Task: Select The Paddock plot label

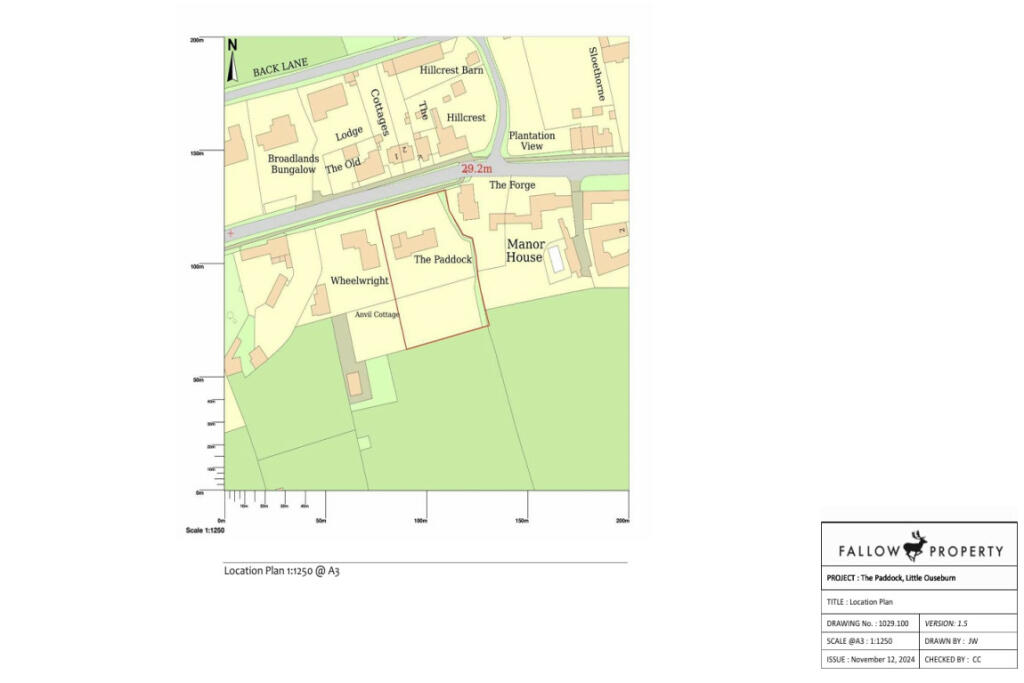Action: click(x=443, y=259)
